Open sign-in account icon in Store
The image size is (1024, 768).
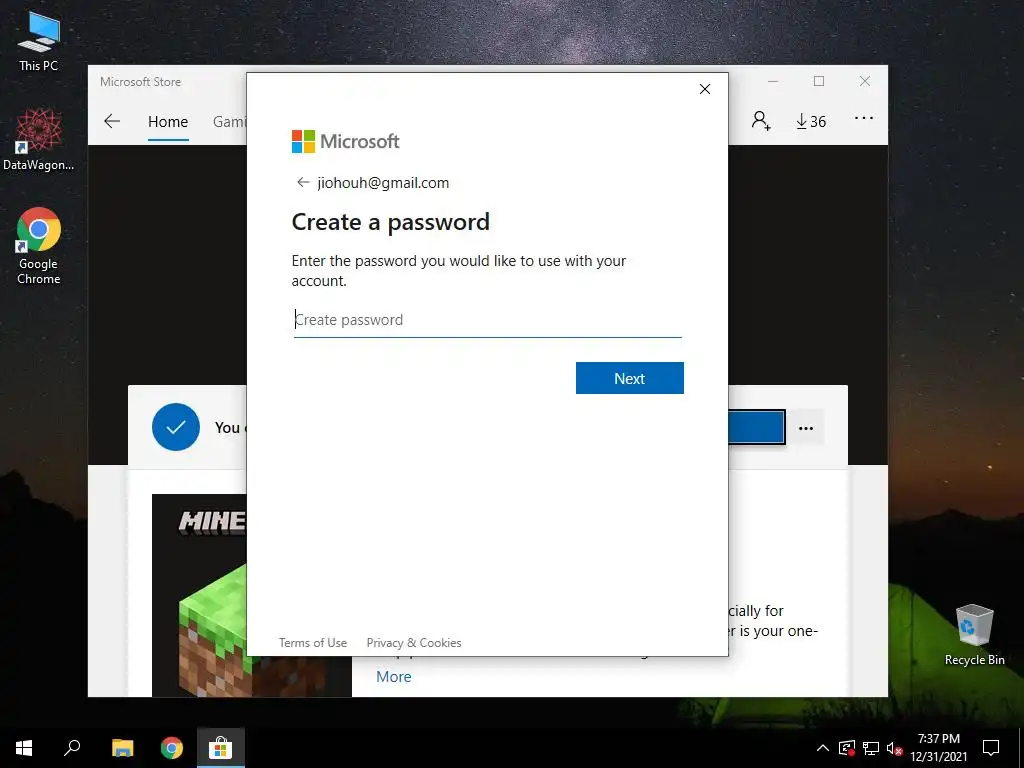click(761, 121)
